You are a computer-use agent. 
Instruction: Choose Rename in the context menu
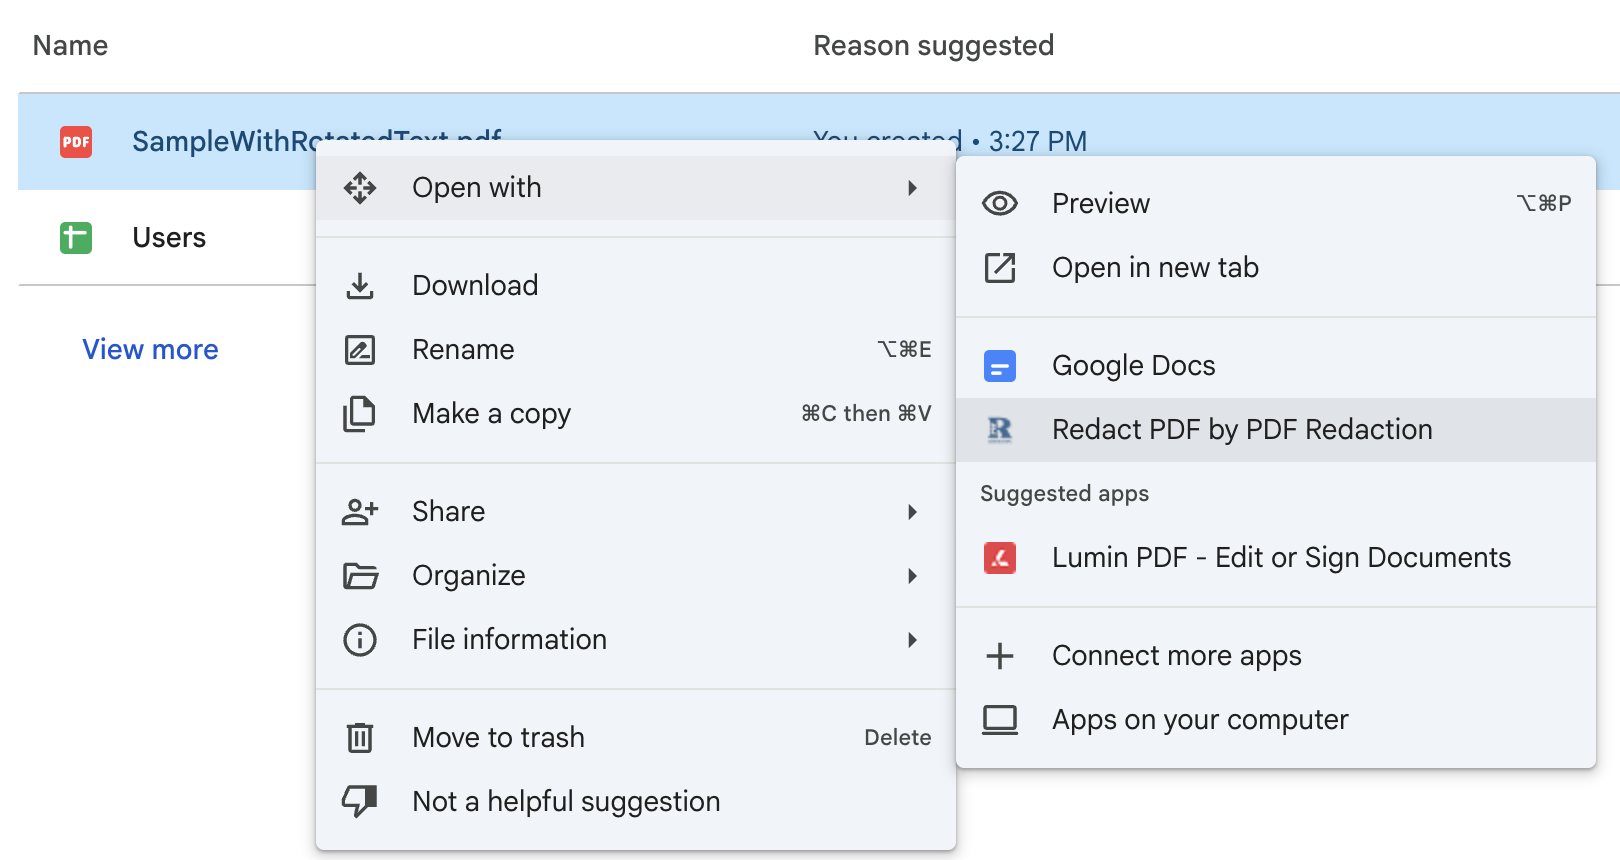(636, 350)
